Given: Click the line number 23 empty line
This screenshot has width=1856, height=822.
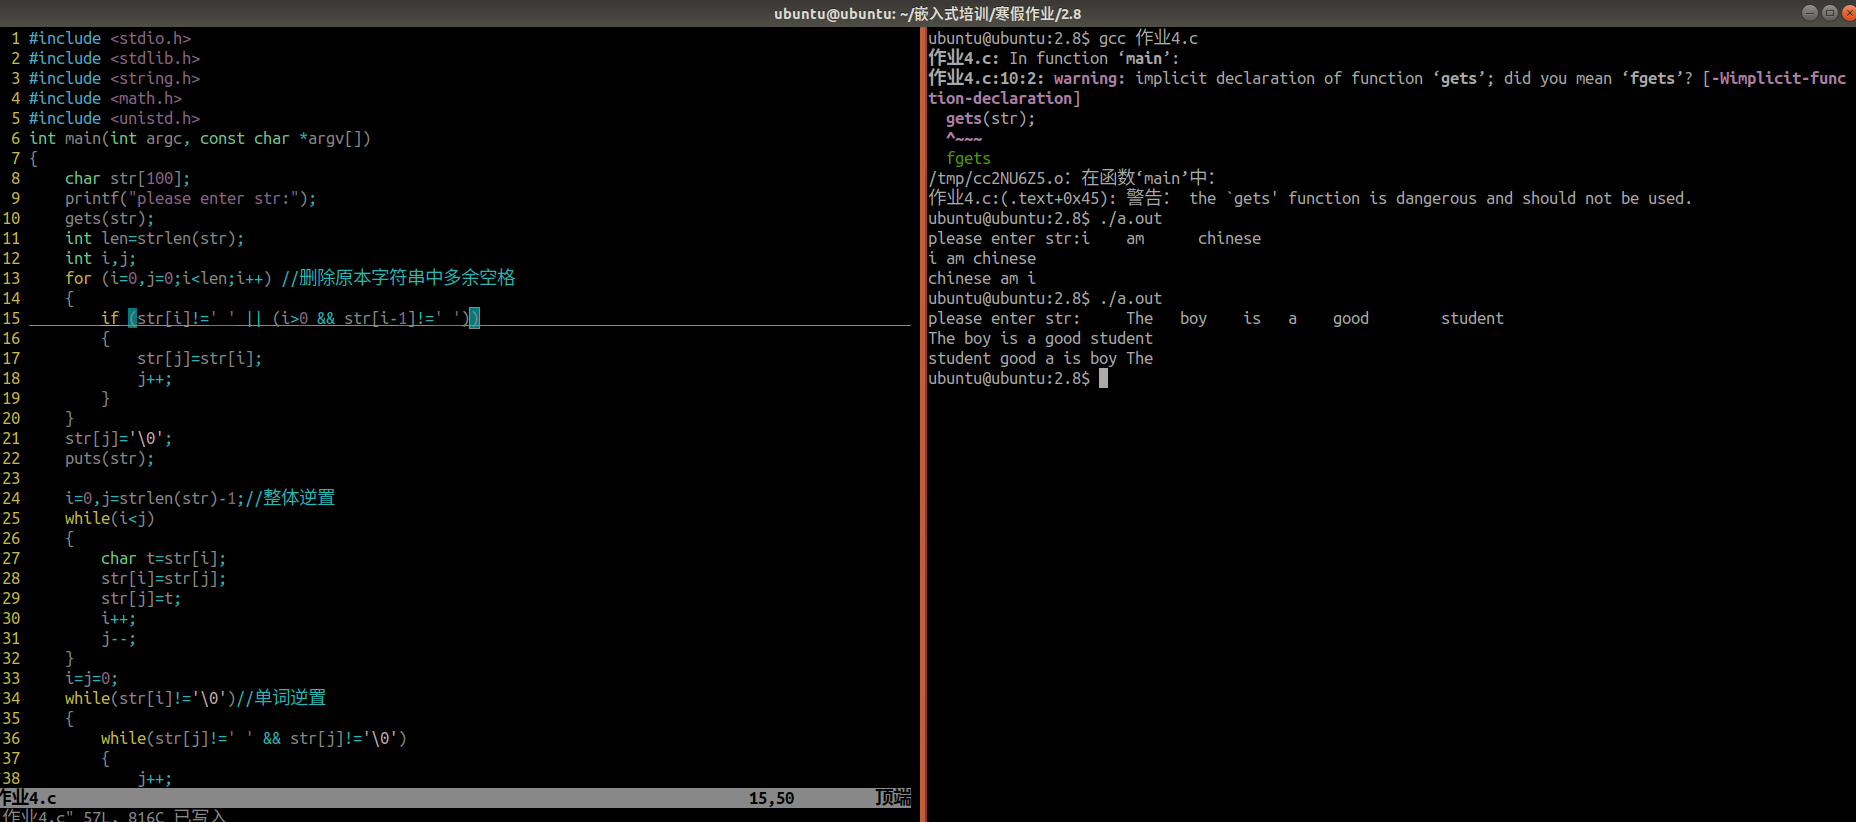Looking at the screenshot, I should click(11, 478).
